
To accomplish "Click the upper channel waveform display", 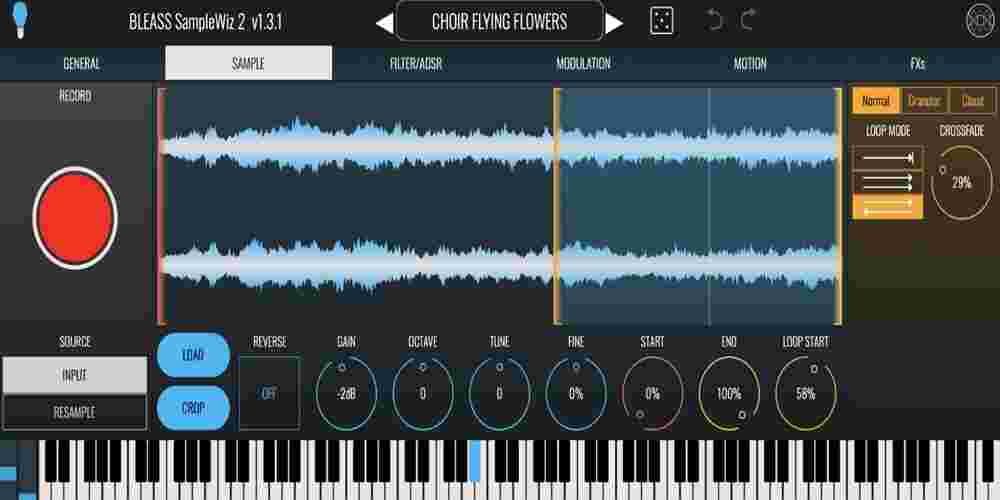I will click(499, 145).
